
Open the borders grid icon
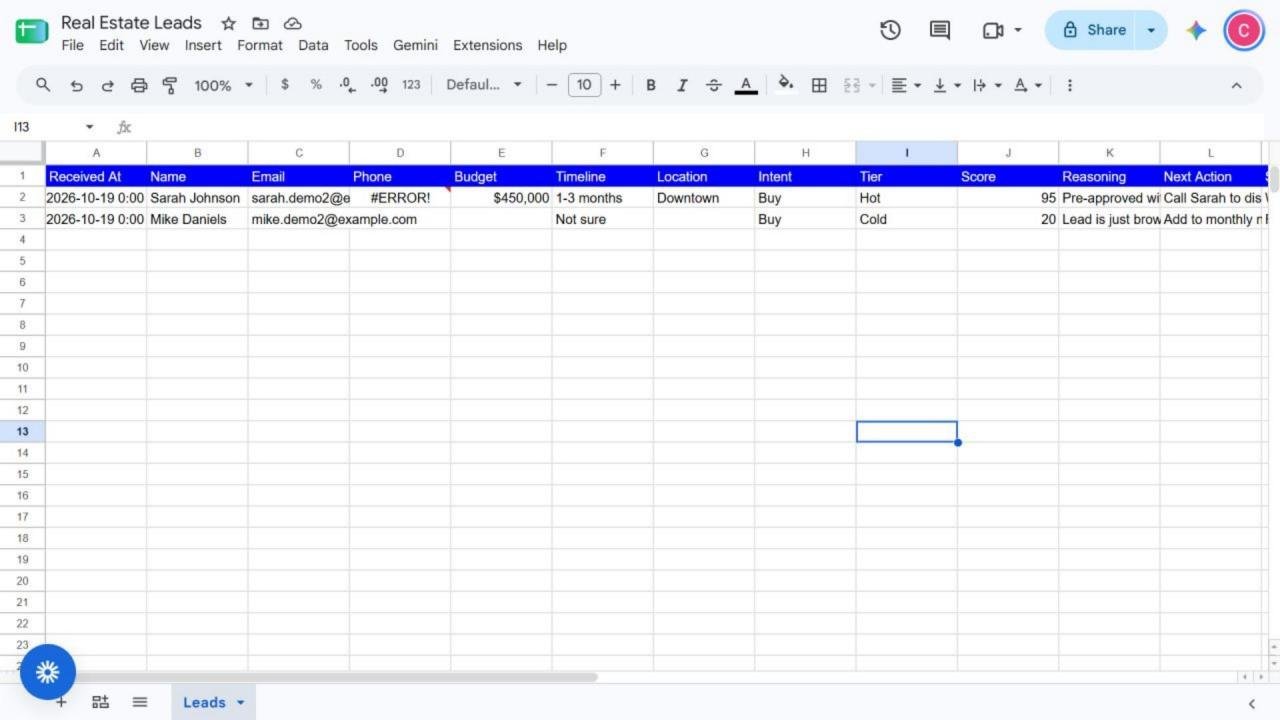[x=819, y=85]
